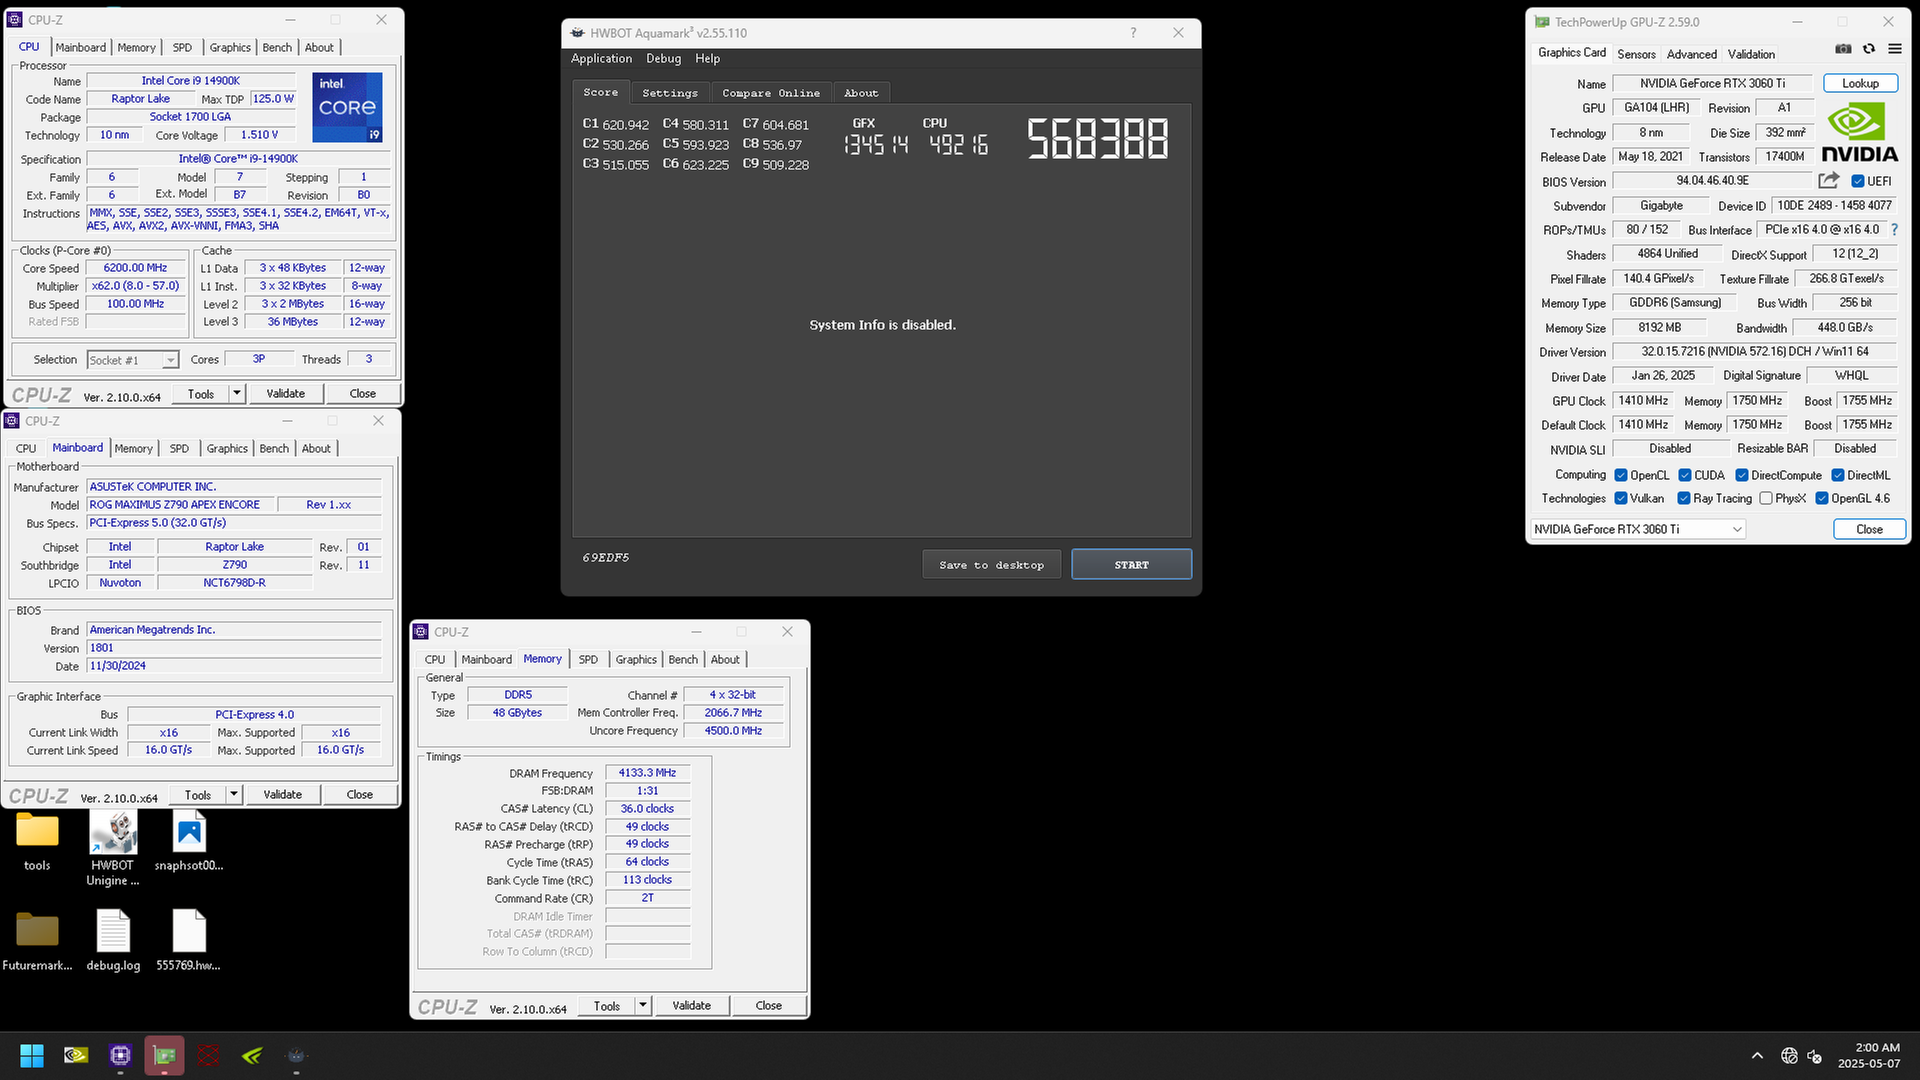Click the network globe tray icon

point(1789,1056)
